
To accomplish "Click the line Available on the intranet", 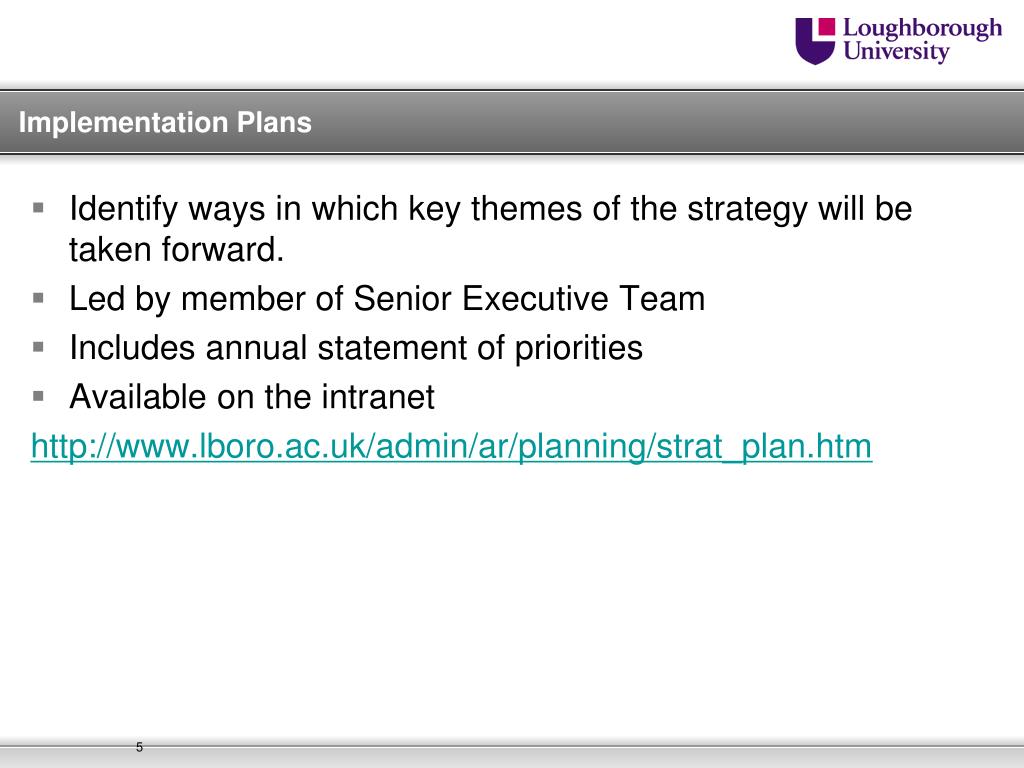I will click(252, 397).
